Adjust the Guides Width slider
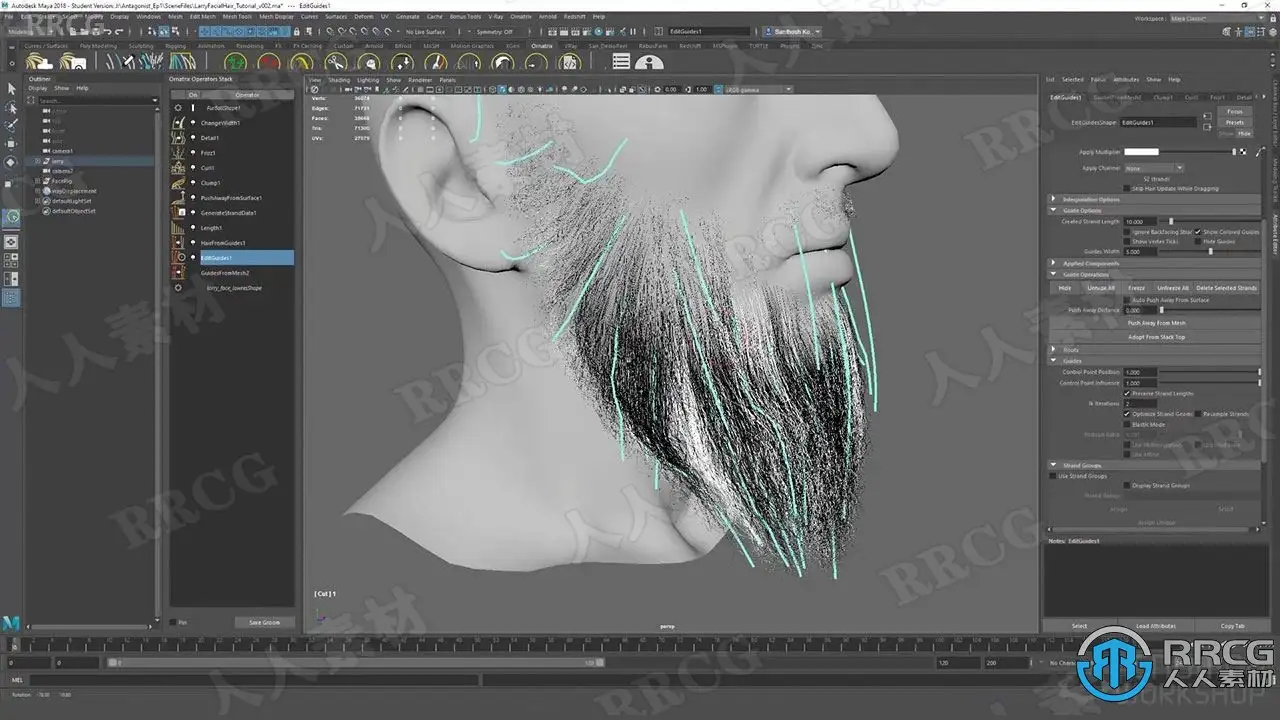Screen dimensions: 1280x720 click(1210, 252)
